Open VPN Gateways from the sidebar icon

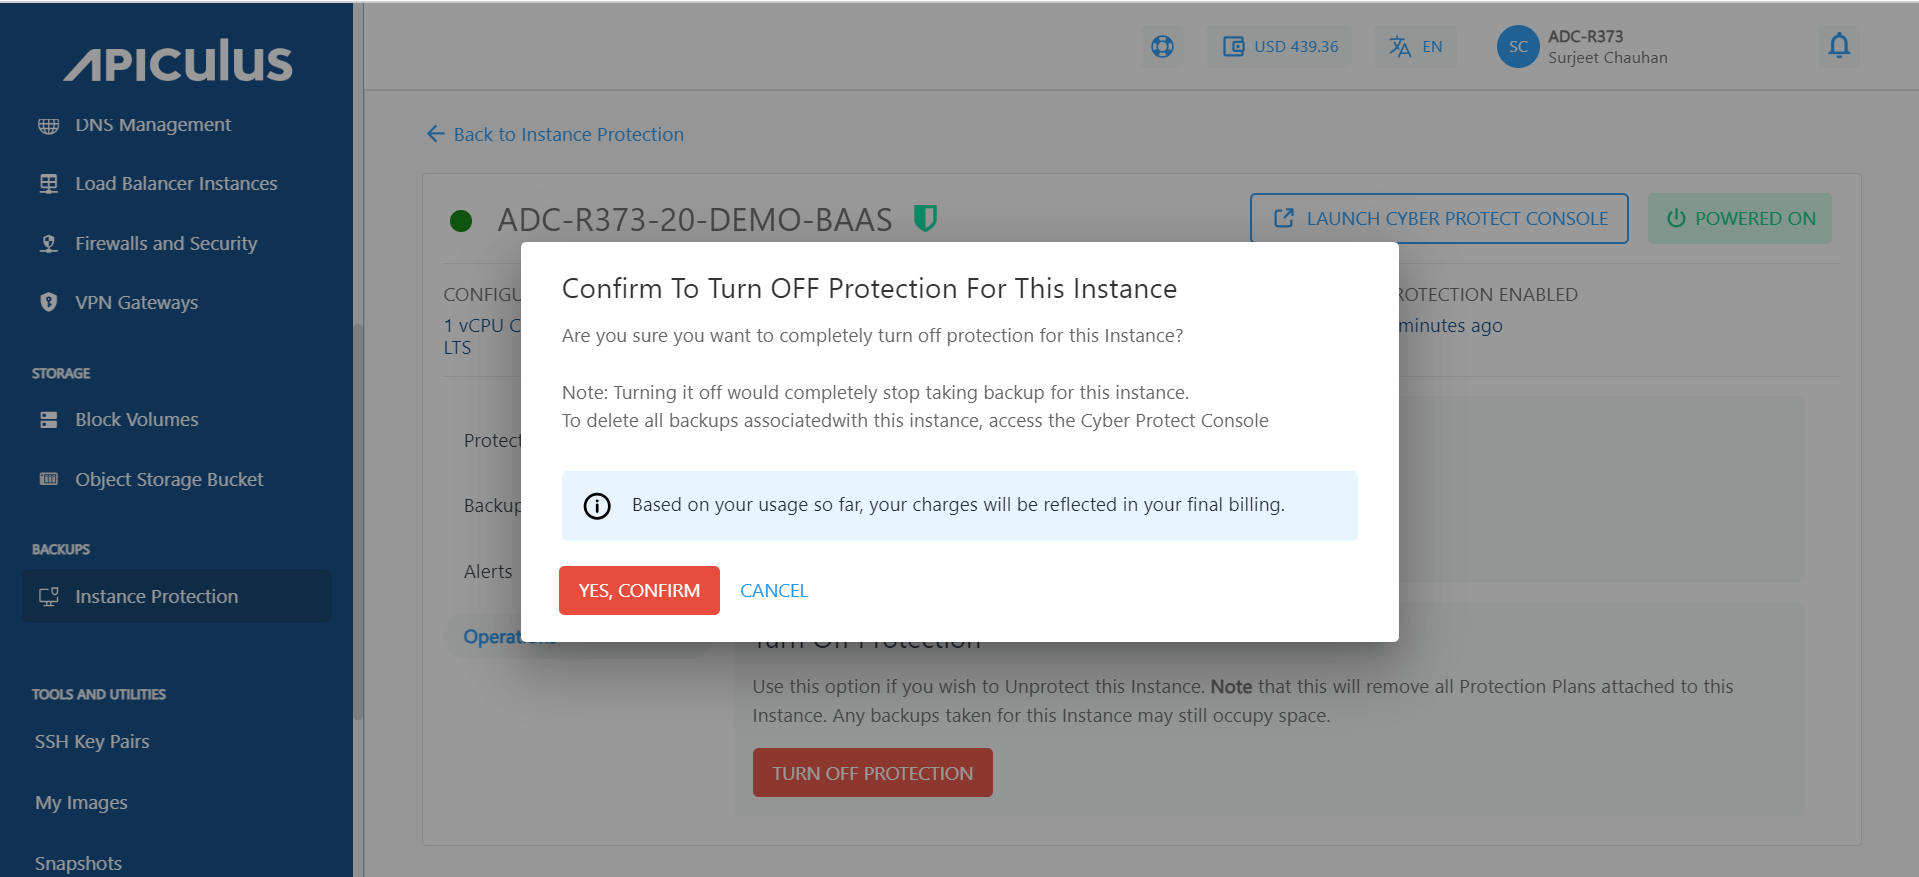49,302
